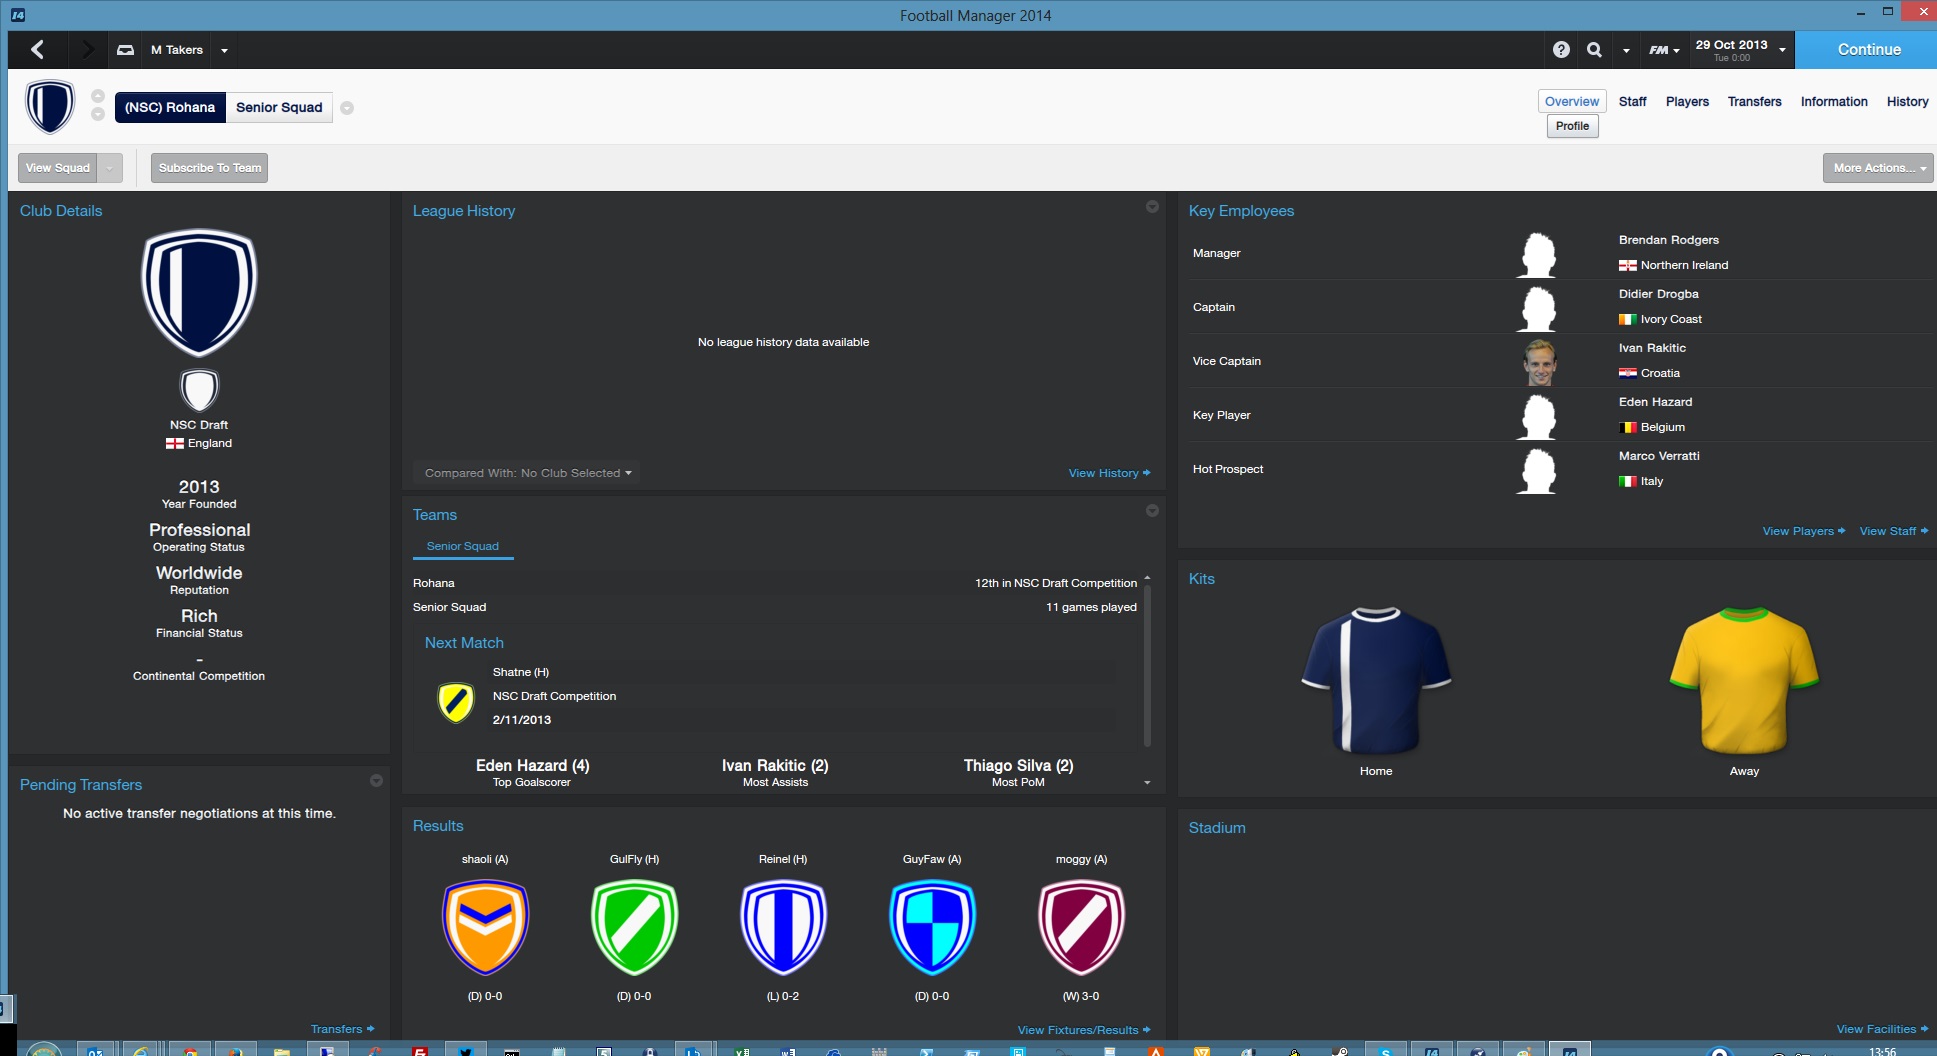
Task: Click the Rohana club badge in header
Action: tap(50, 106)
